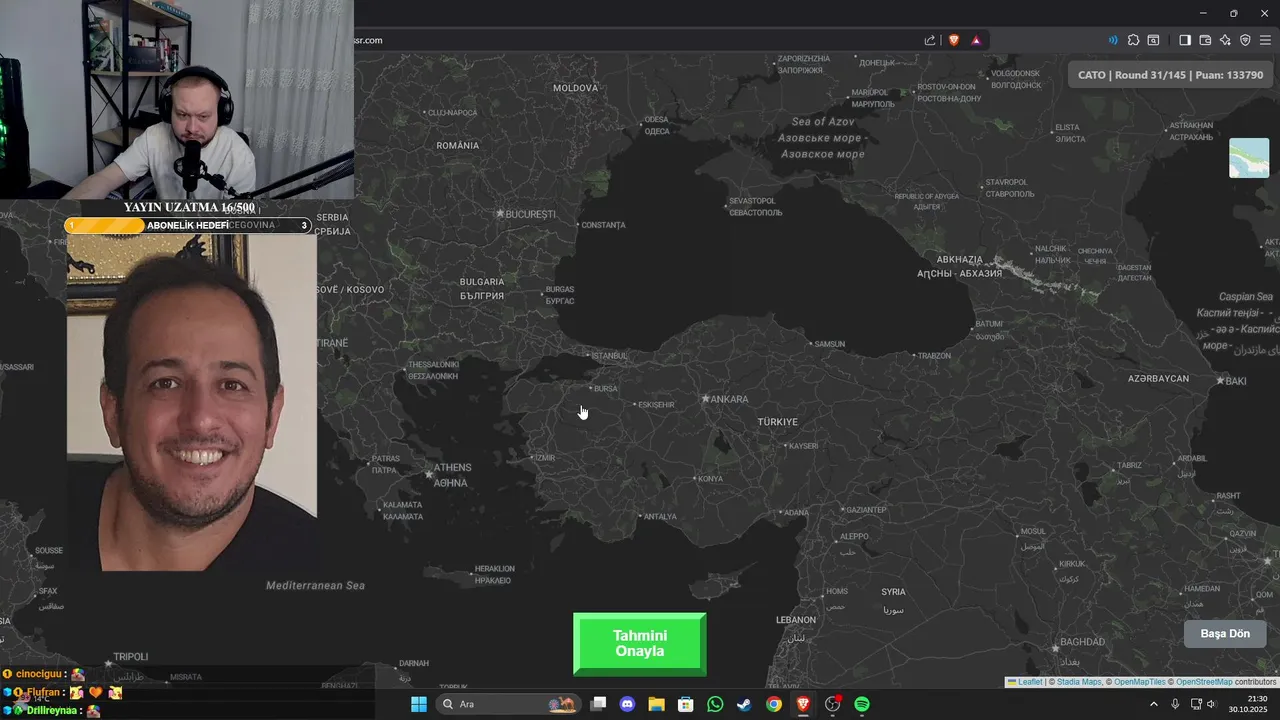
Task: Open Microsoft Store from the taskbar
Action: [x=686, y=704]
